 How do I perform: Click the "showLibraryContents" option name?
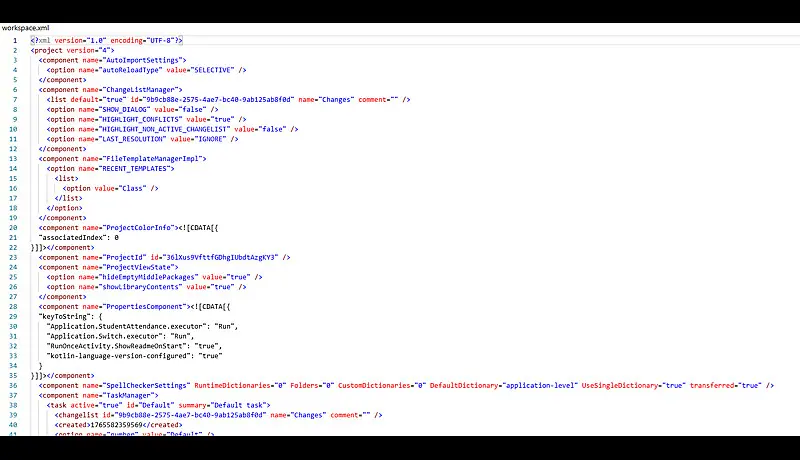pyautogui.click(x=140, y=287)
